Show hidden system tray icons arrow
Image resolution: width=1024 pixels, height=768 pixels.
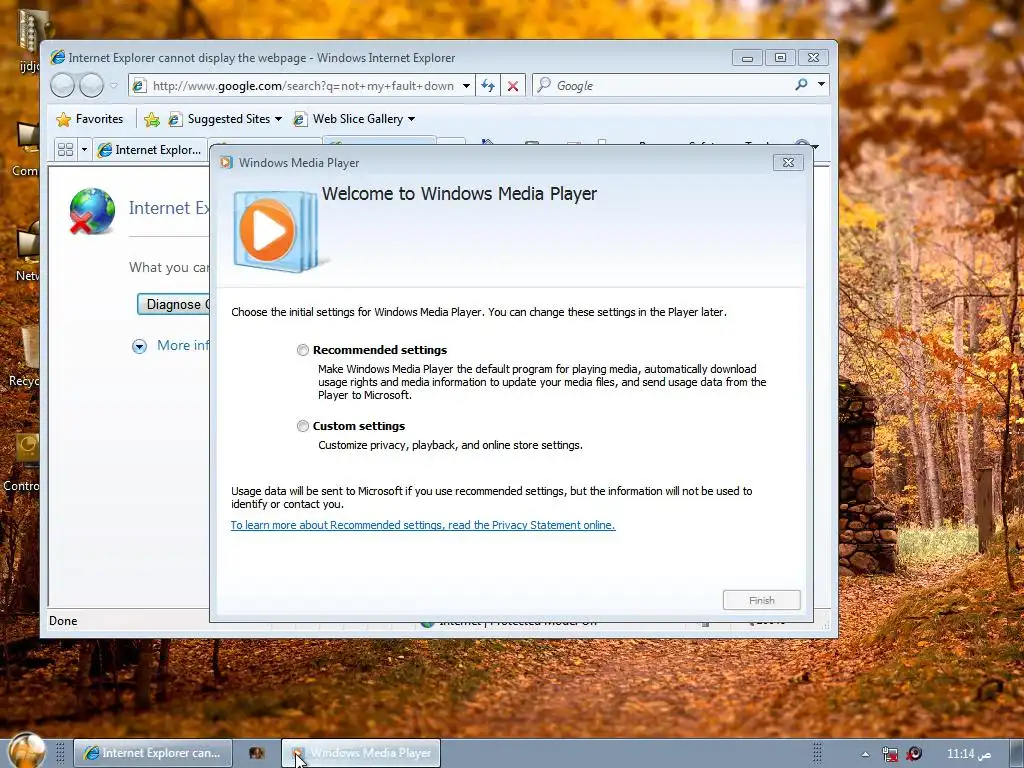[865, 754]
